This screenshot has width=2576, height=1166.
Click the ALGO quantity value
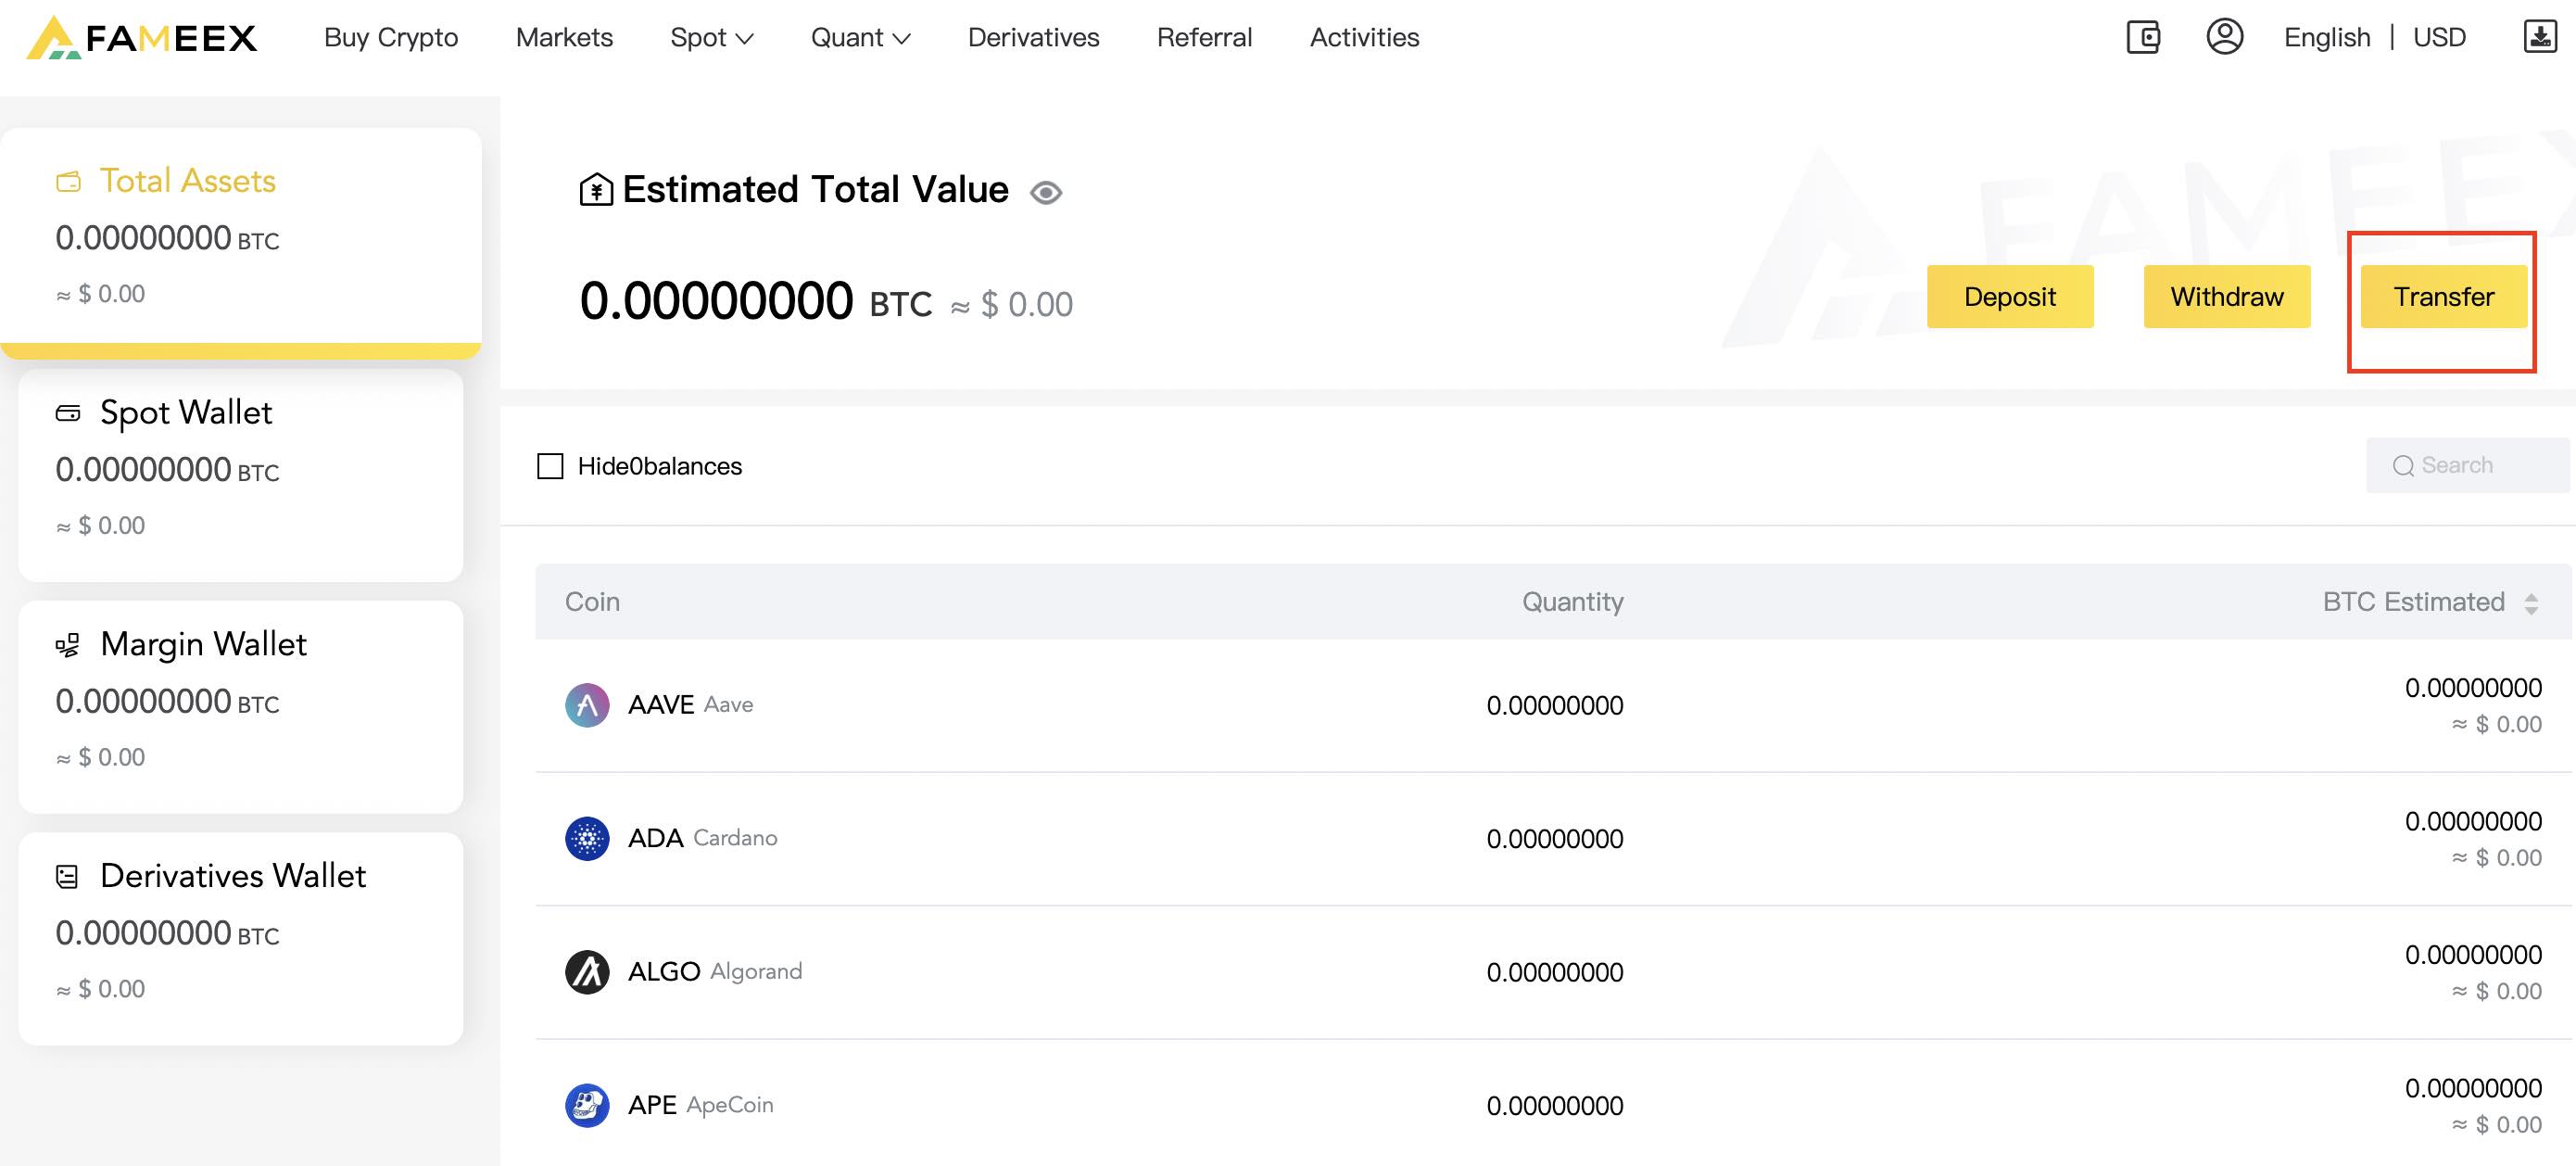1555,973
